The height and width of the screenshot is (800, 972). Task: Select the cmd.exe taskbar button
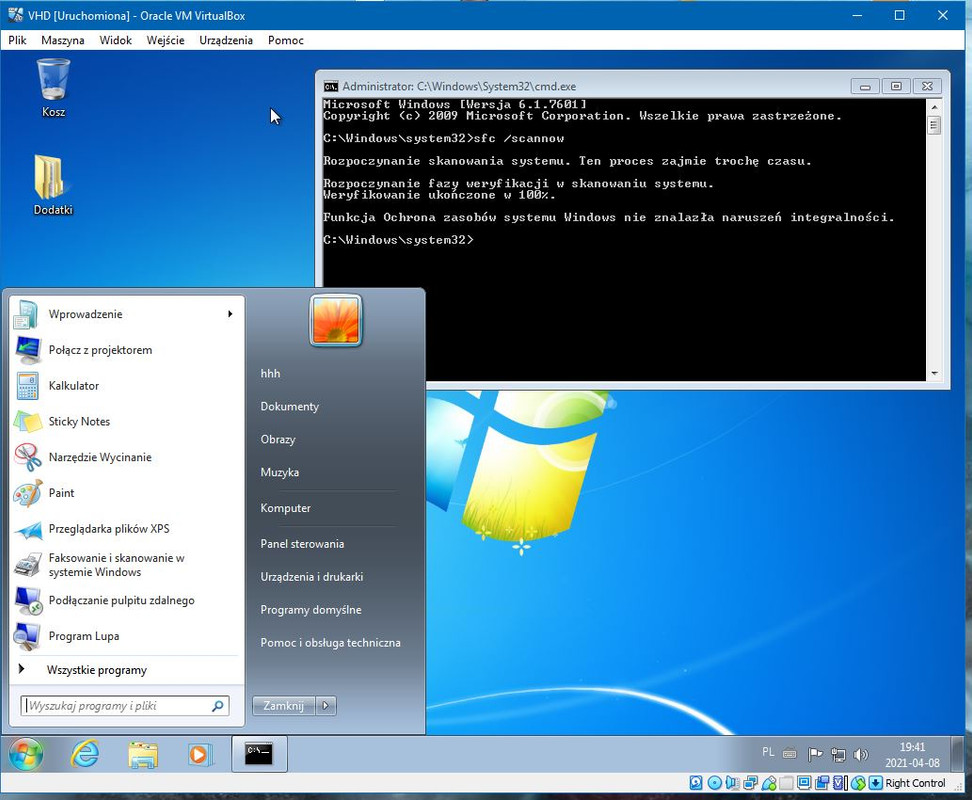[259, 754]
